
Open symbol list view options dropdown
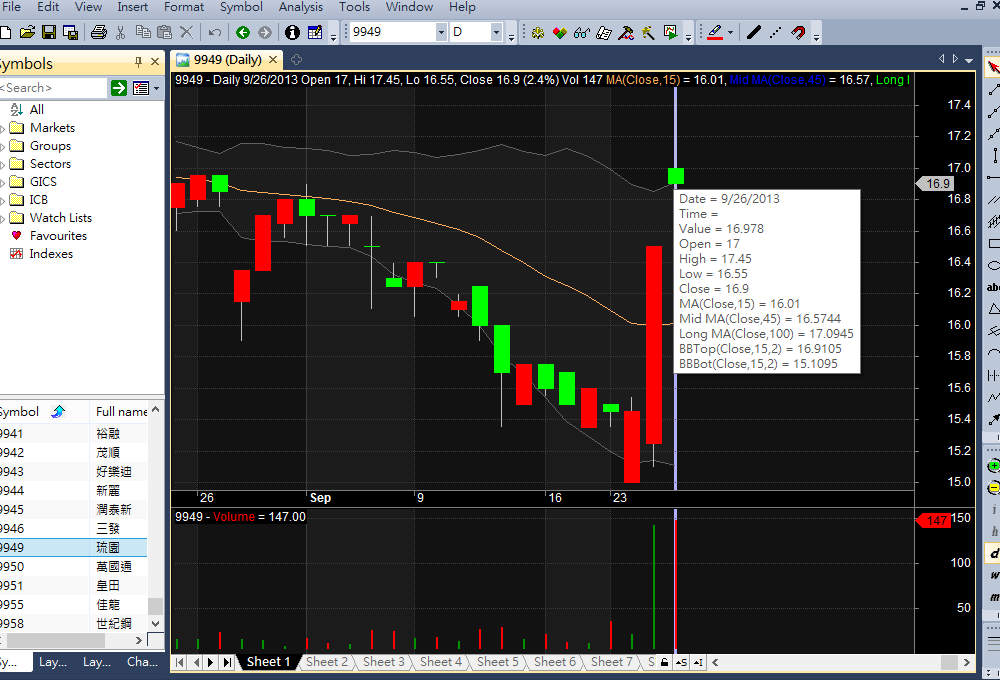[156, 88]
